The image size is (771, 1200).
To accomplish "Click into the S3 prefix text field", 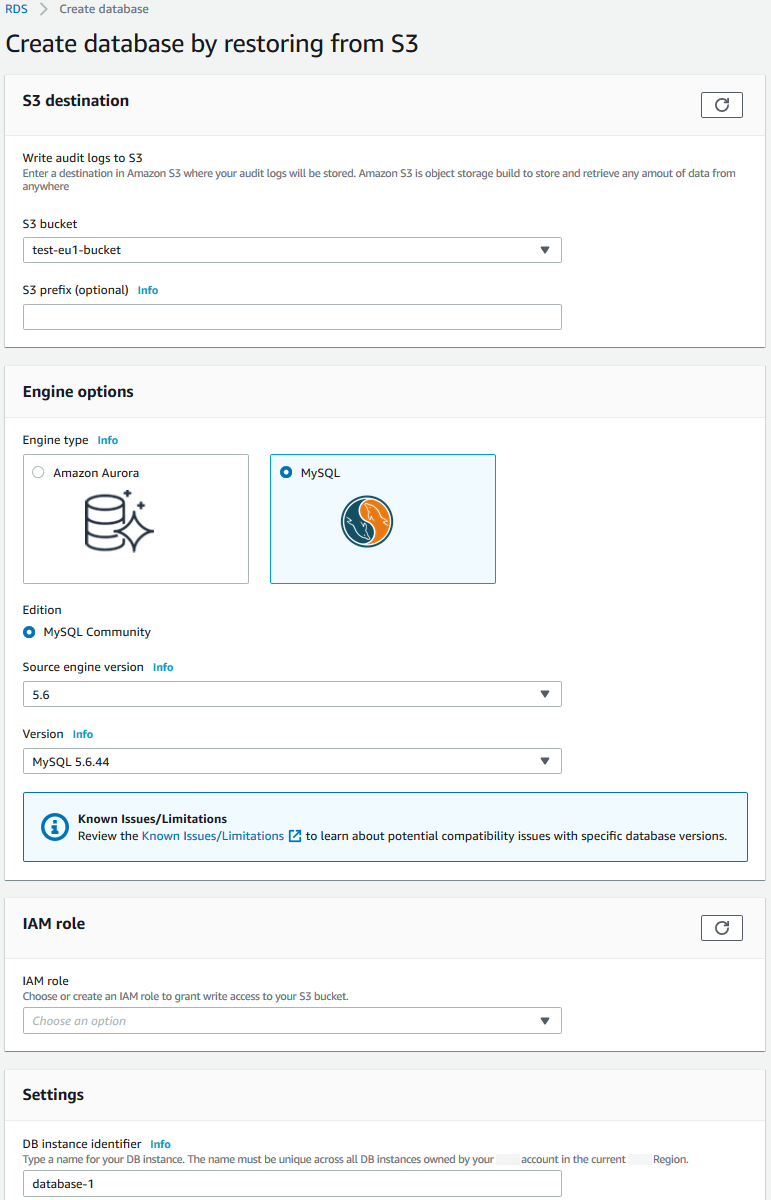I will coord(292,317).
